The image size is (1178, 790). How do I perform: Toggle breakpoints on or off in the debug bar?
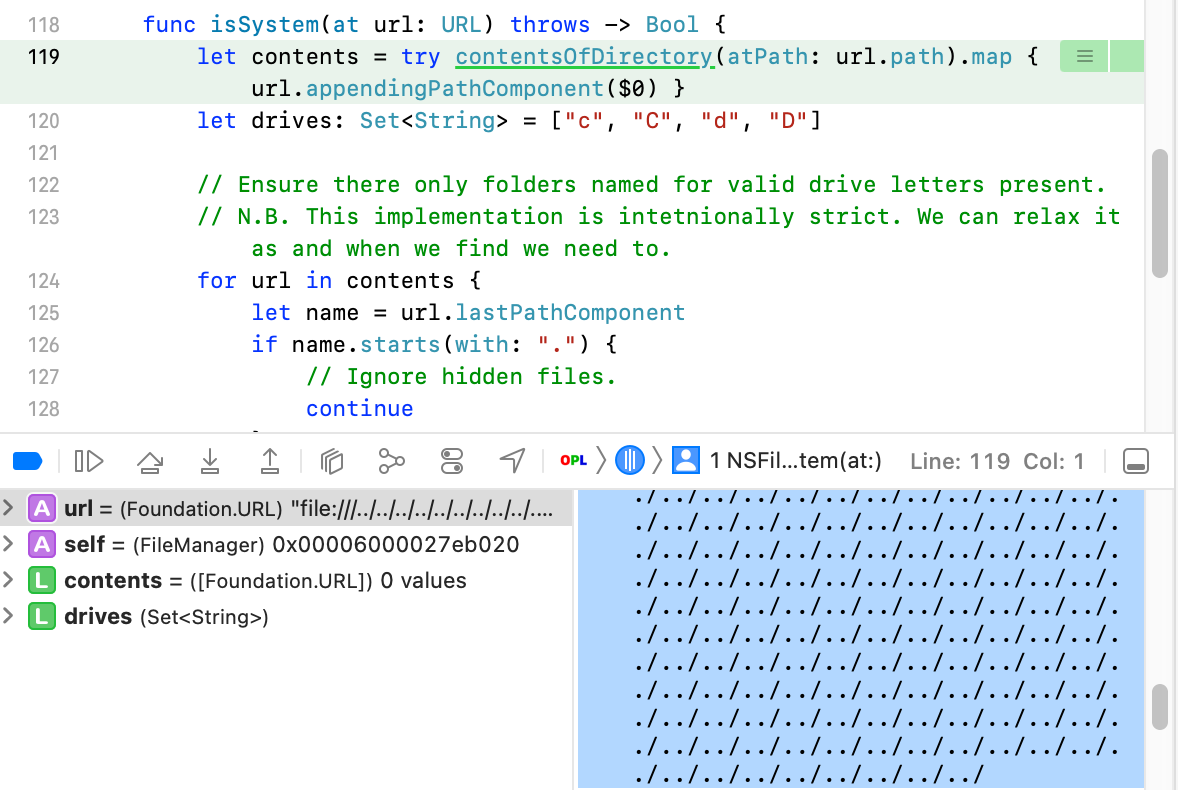(28, 460)
